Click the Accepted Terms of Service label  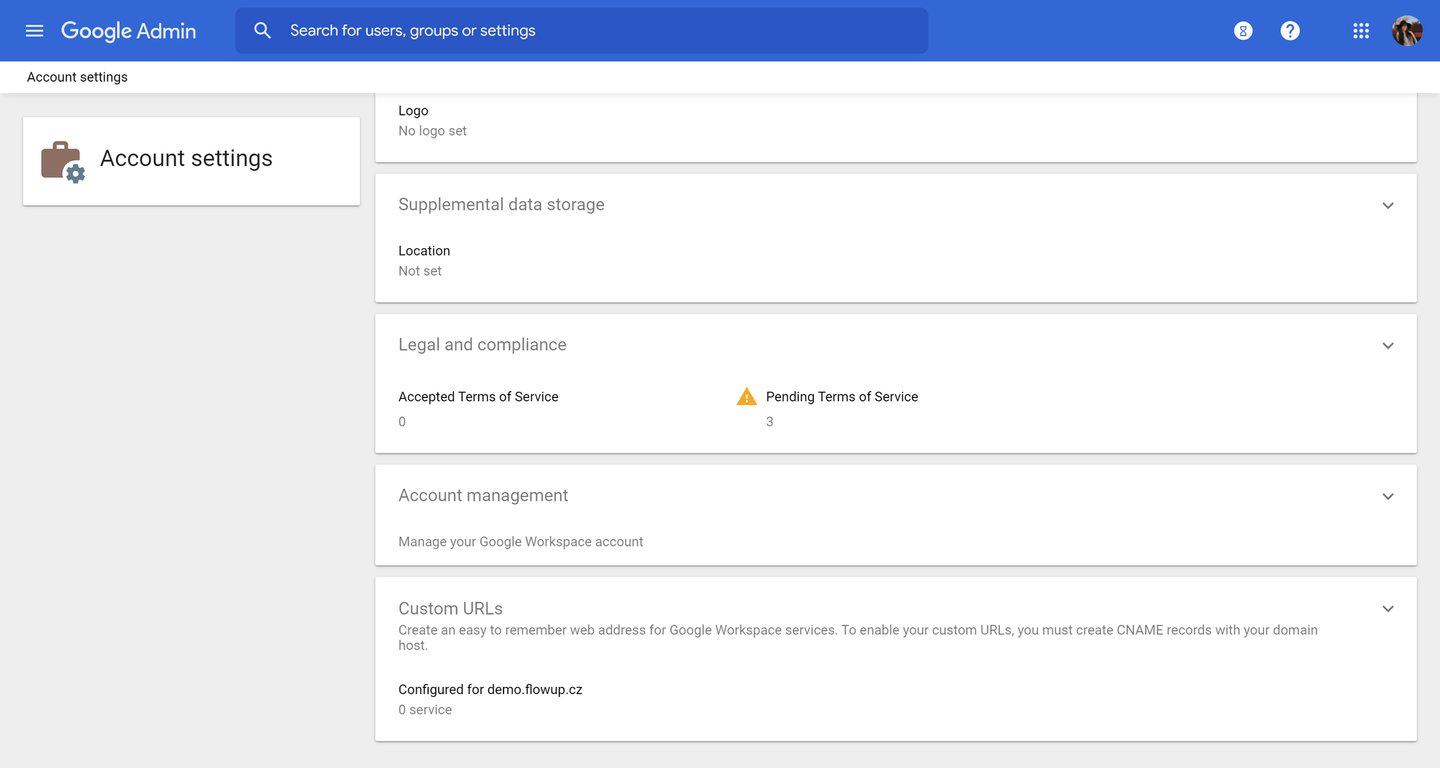click(x=478, y=397)
